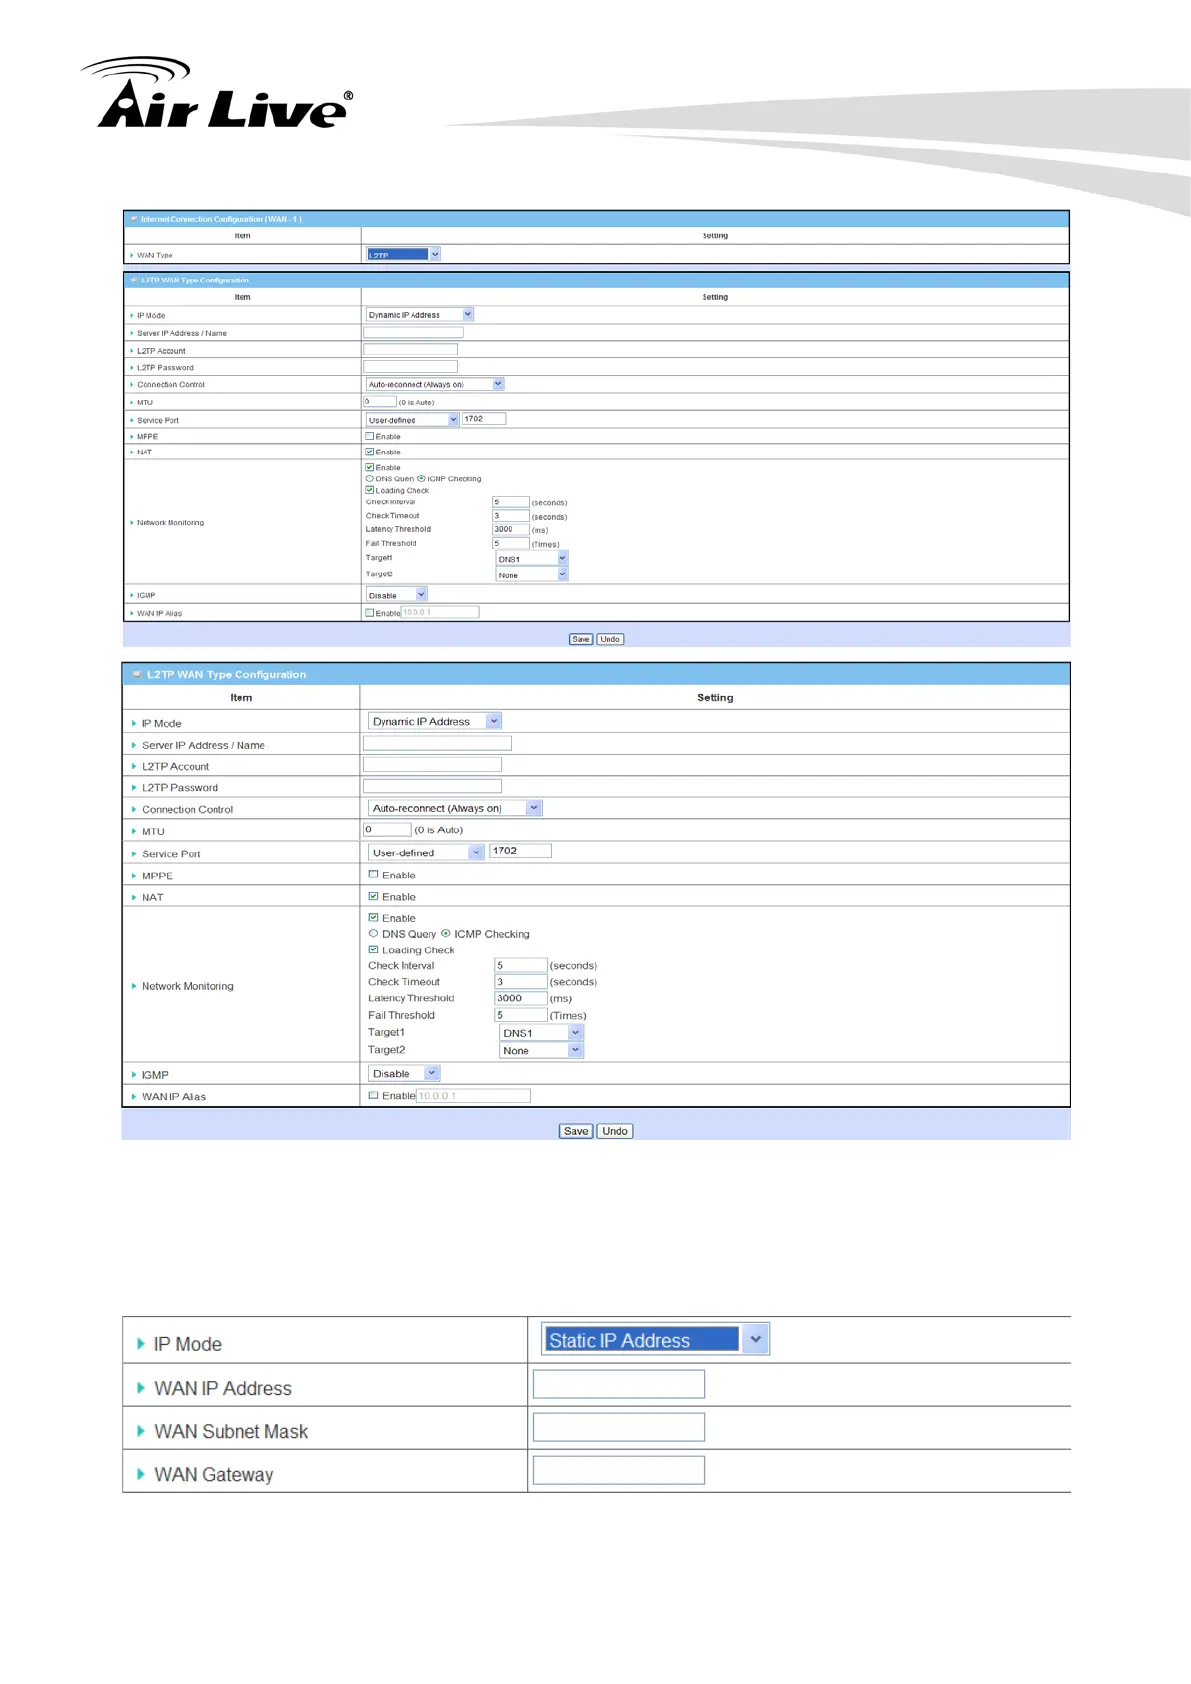Click the arrow bullet beside WAN Subnet Mask
The image size is (1191, 1684).
click(x=141, y=1431)
